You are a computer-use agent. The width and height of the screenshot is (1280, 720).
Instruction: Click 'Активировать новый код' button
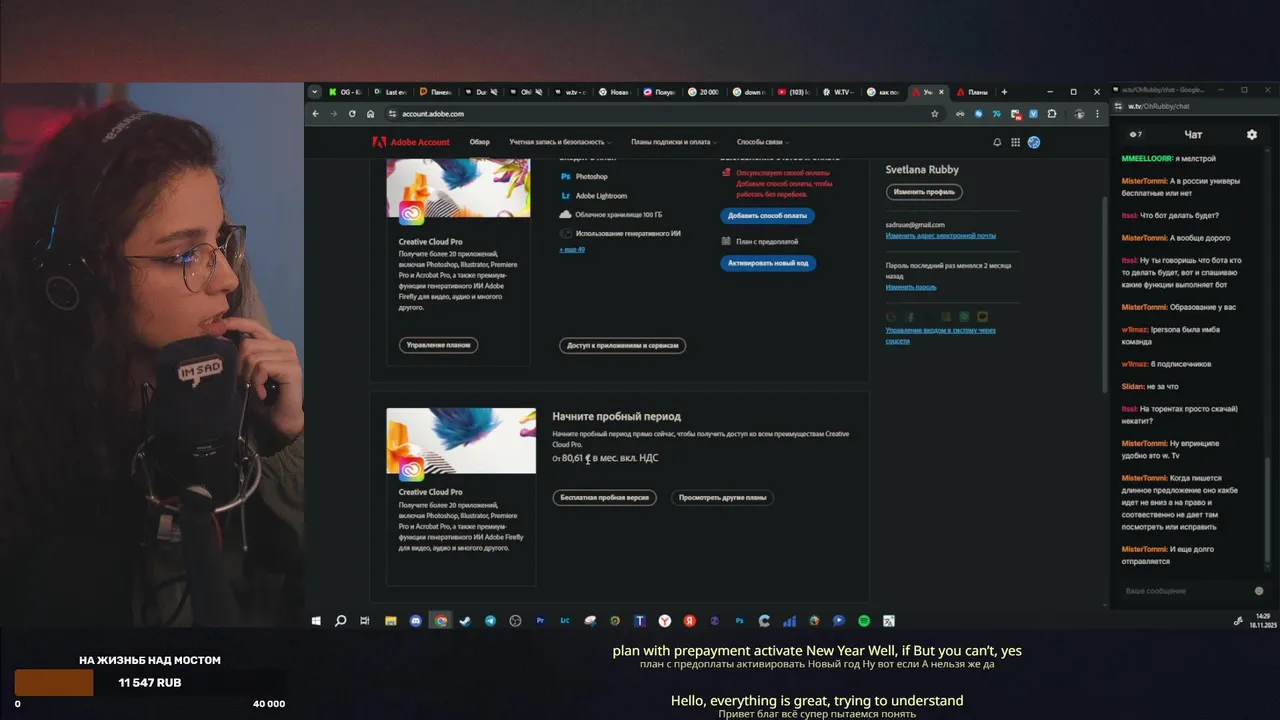point(768,263)
